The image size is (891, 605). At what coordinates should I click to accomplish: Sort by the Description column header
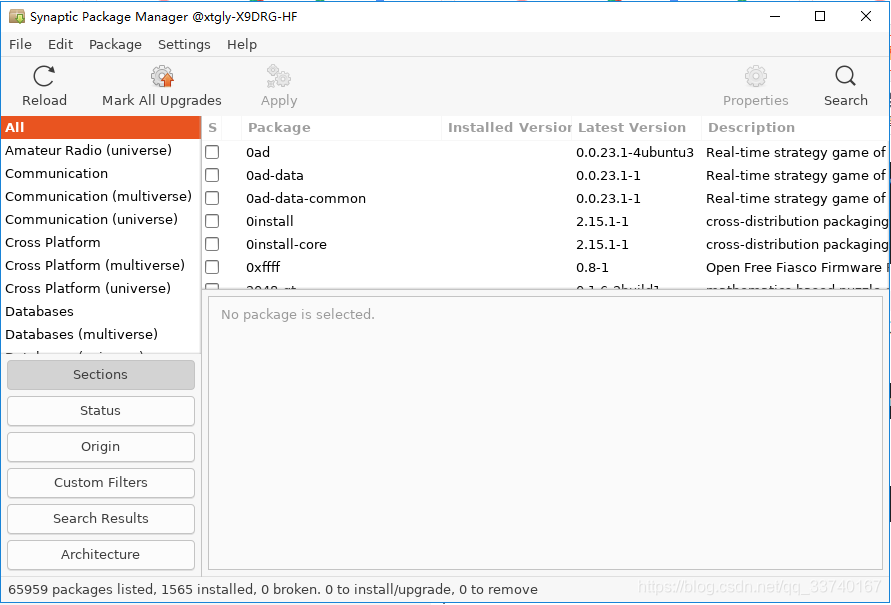point(796,127)
